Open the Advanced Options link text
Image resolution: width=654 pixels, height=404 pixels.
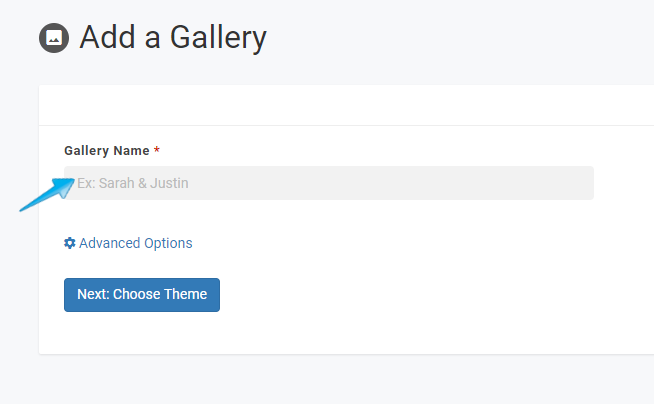(136, 243)
